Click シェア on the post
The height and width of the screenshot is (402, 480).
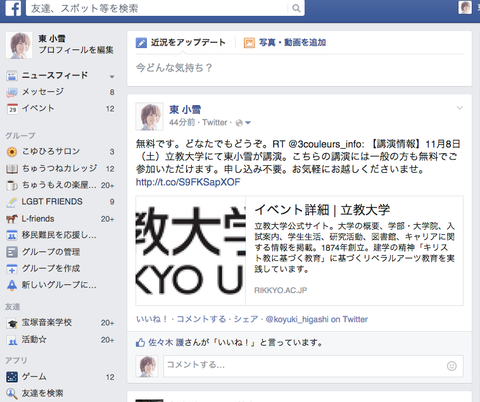pos(246,319)
